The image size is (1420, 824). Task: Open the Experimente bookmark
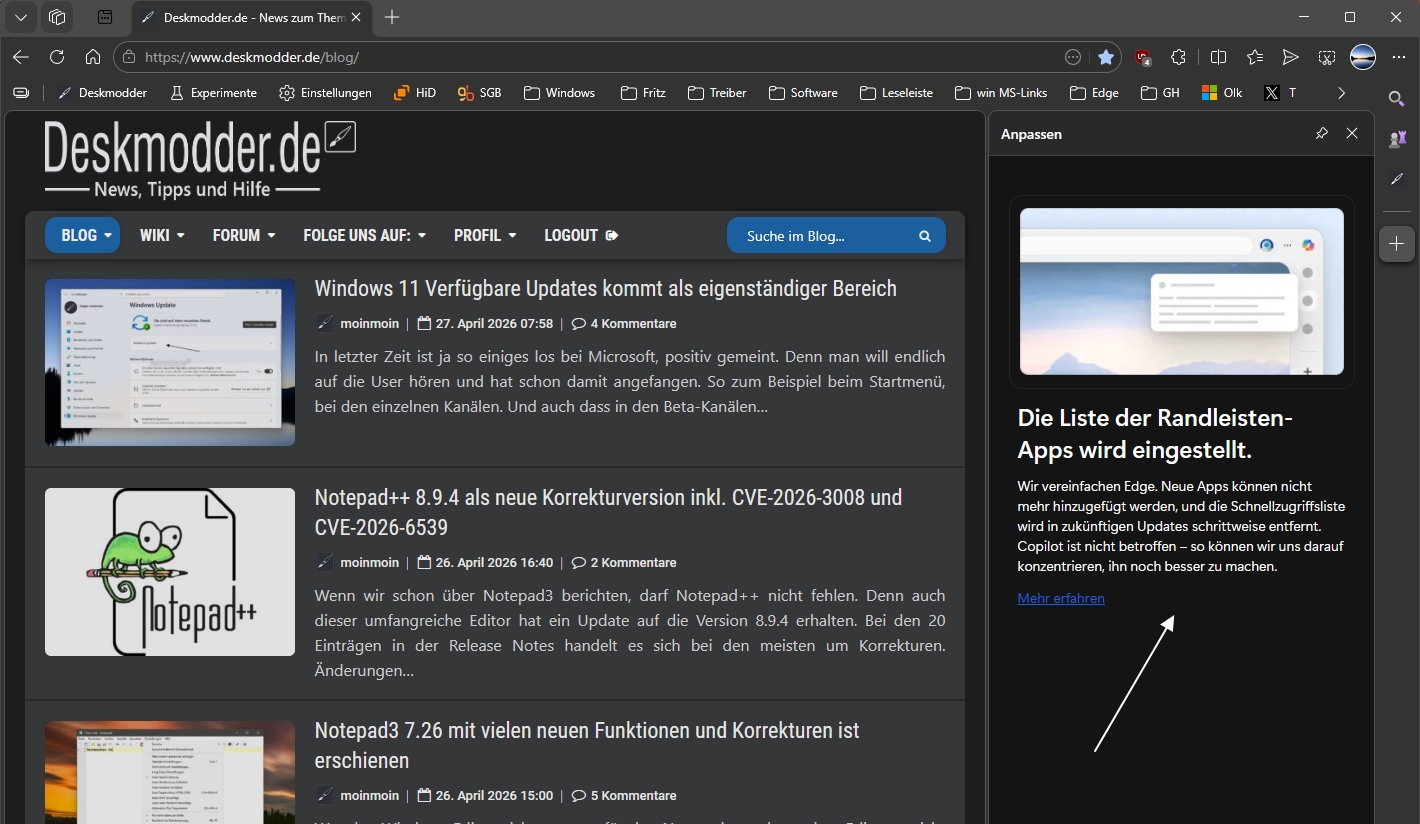[x=213, y=93]
